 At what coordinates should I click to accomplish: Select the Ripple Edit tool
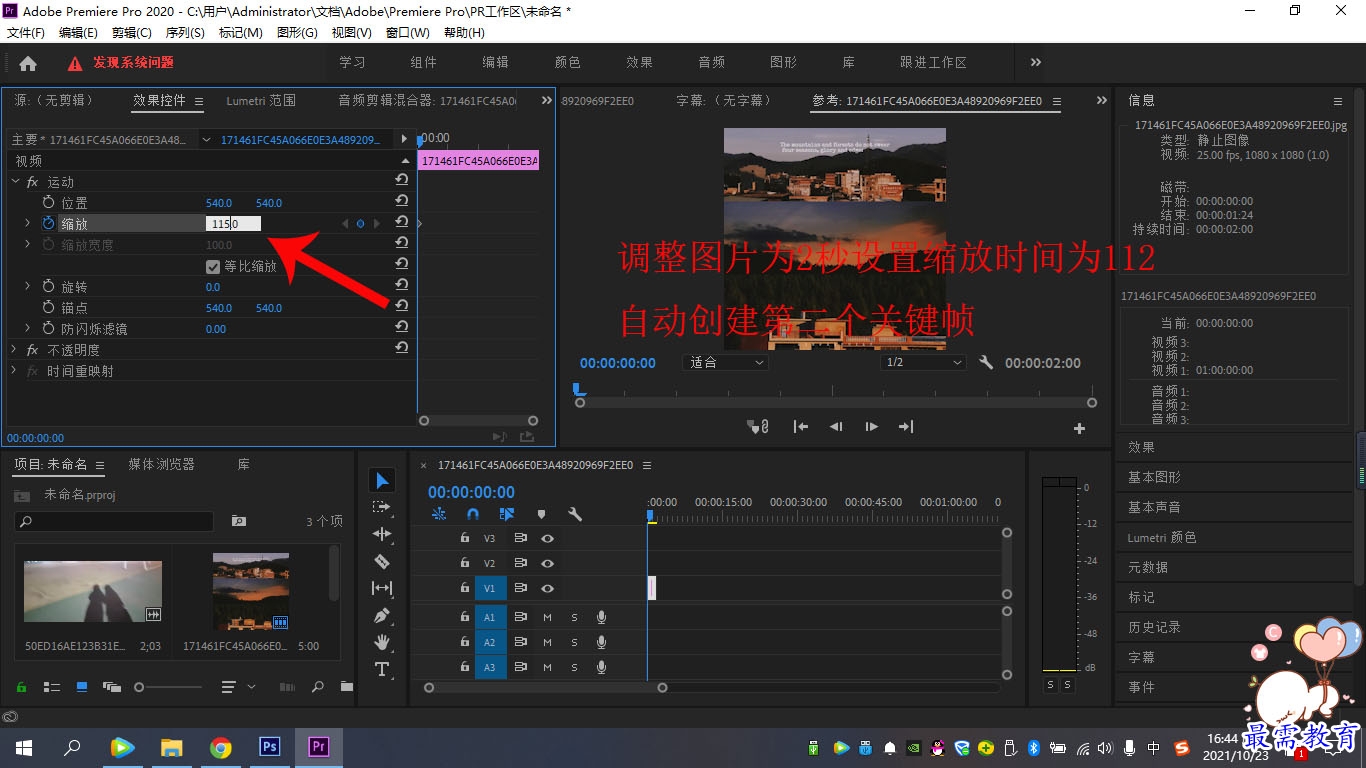382,534
